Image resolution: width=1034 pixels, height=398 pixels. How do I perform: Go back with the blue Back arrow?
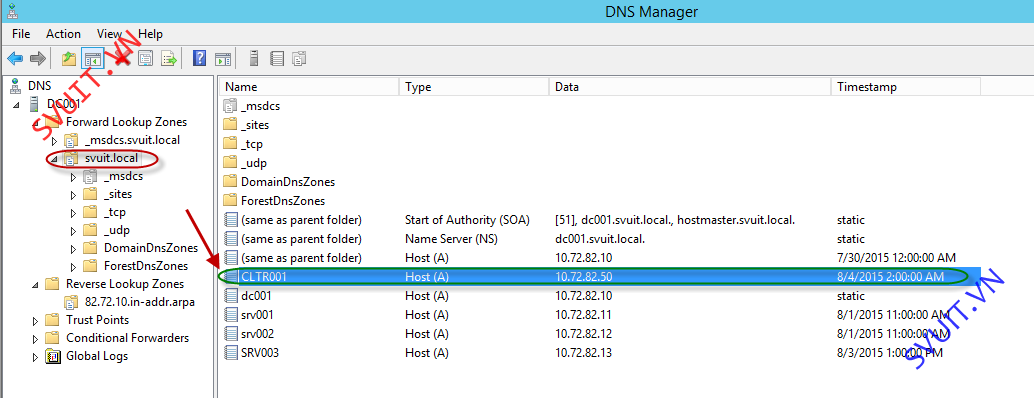pos(15,59)
